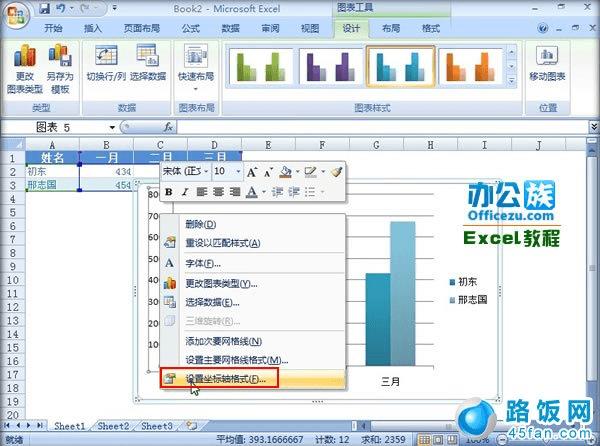The height and width of the screenshot is (446, 600).
Task: Increase indent in mini toolbar
Action: [x=294, y=192]
